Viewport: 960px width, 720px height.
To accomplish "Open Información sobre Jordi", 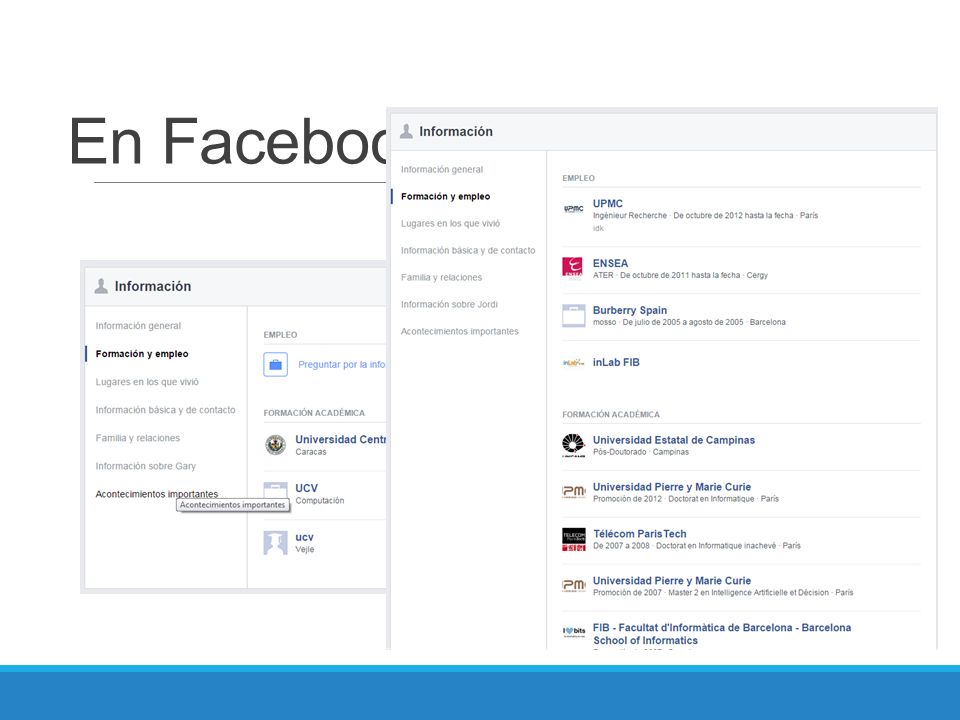I will tap(449, 304).
